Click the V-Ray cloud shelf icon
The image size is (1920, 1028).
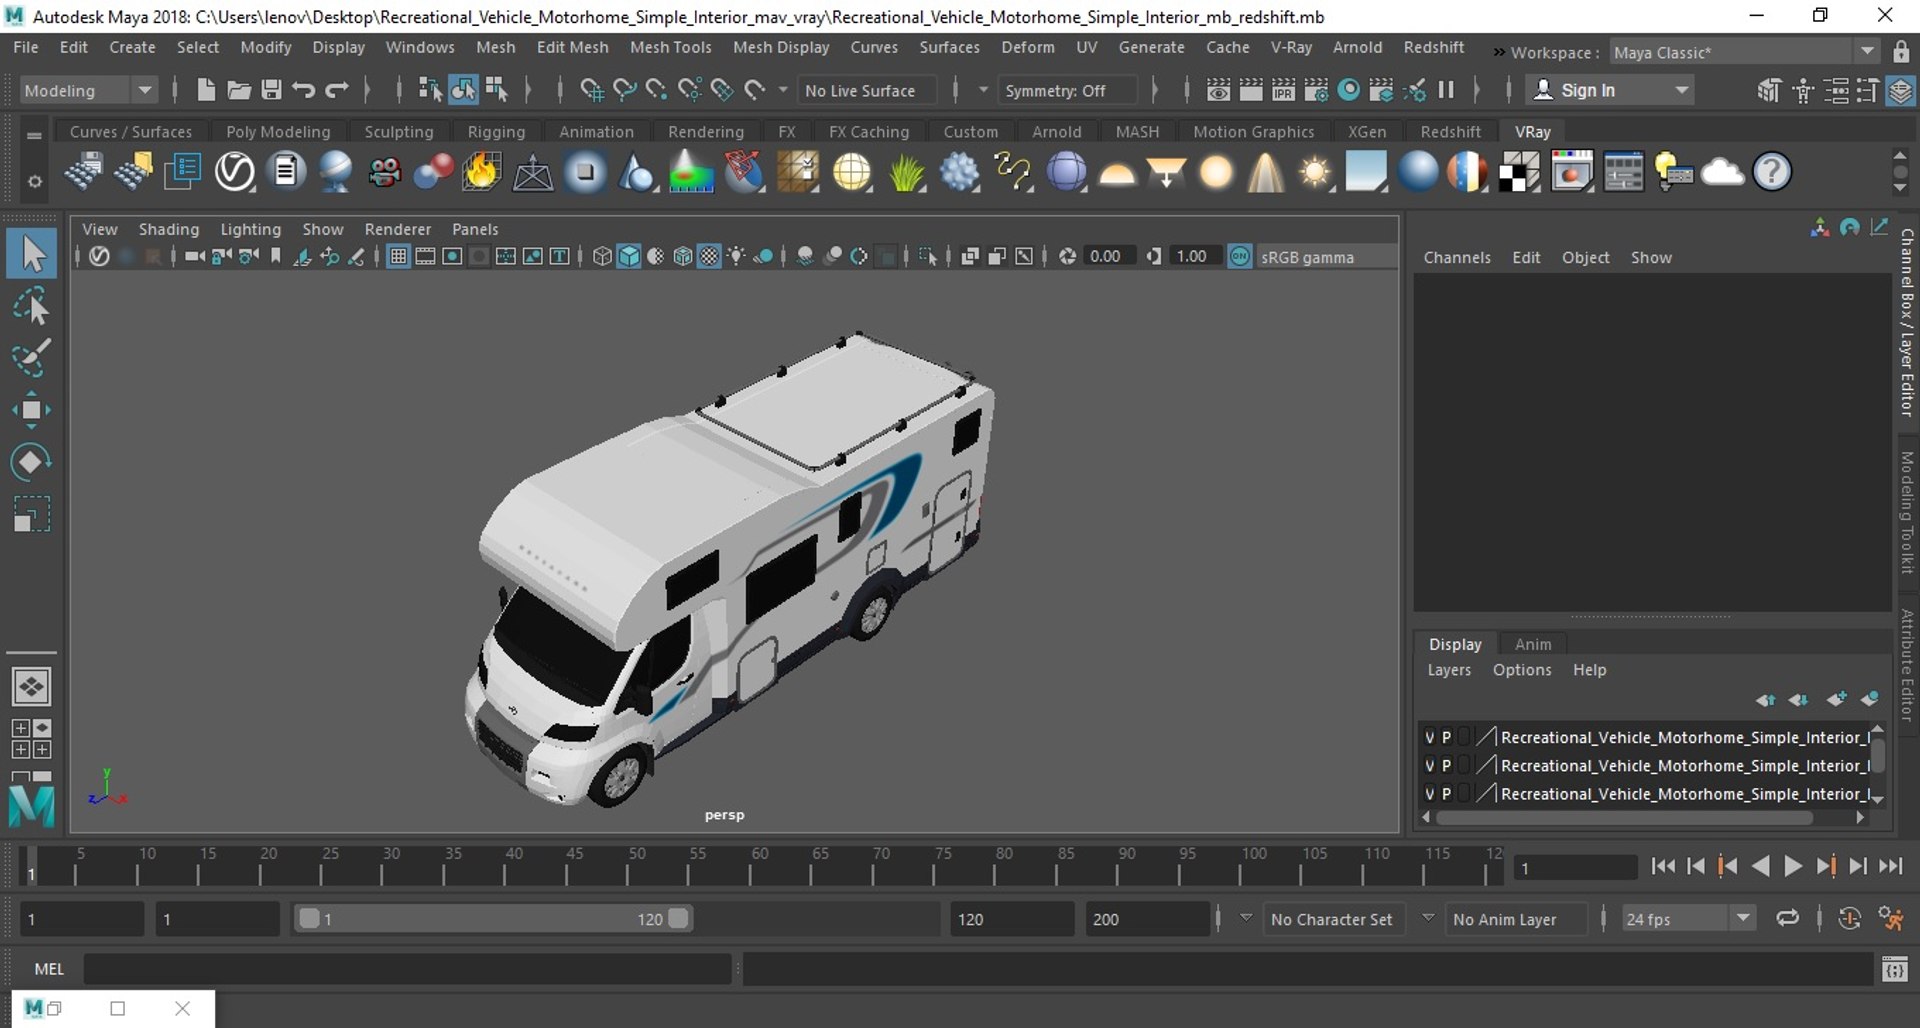pos(1722,172)
